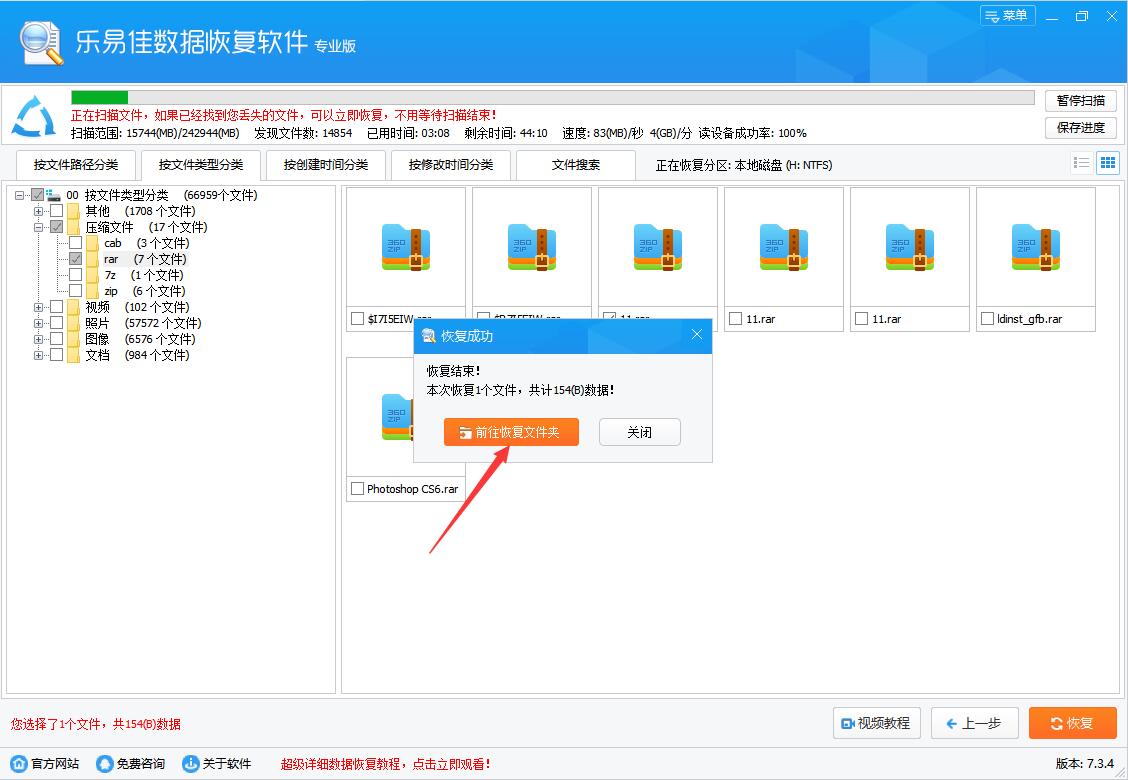Viewport: 1128px width, 780px height.
Task: Switch to 按创建时间分类 tab
Action: (326, 165)
